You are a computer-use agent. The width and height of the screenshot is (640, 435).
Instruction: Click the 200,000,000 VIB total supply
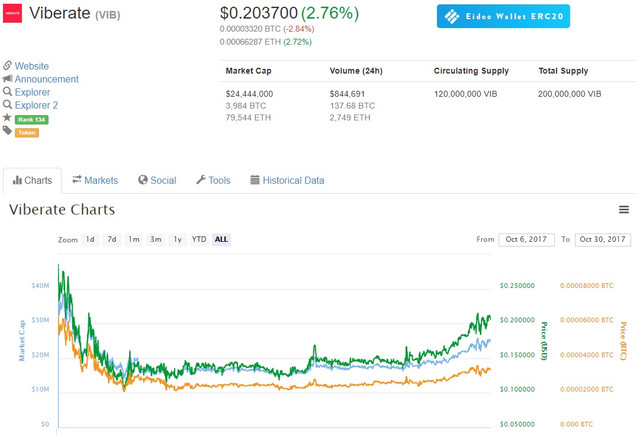pyautogui.click(x=569, y=94)
